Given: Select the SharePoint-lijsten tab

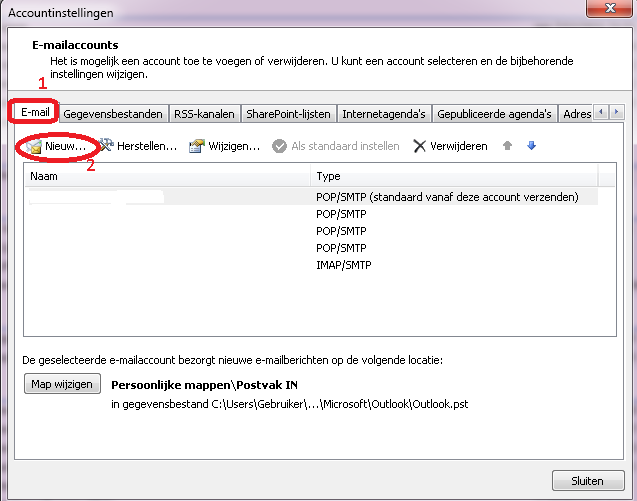Looking at the screenshot, I should (x=288, y=114).
